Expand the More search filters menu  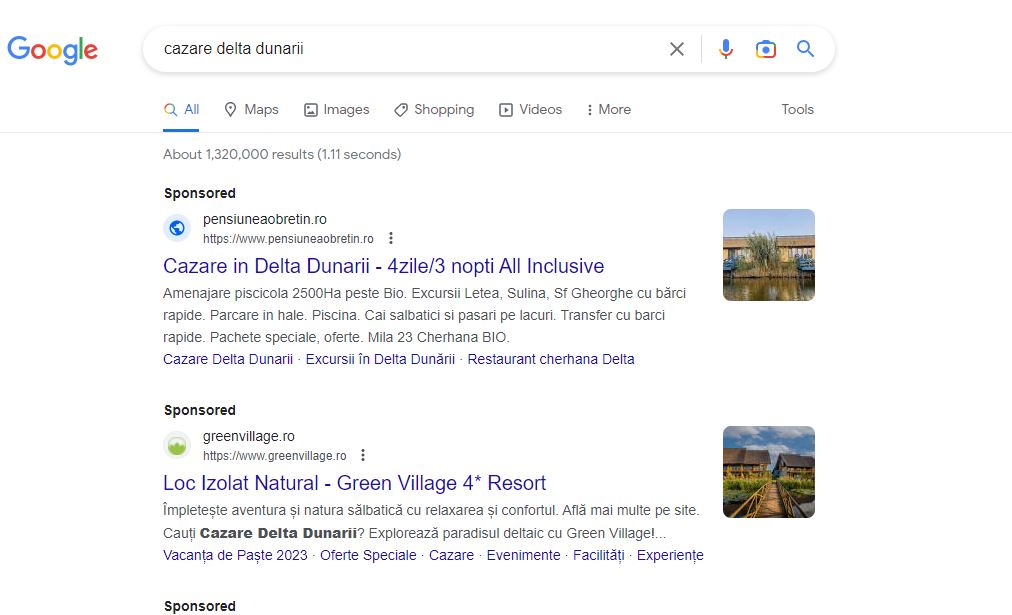pos(608,110)
